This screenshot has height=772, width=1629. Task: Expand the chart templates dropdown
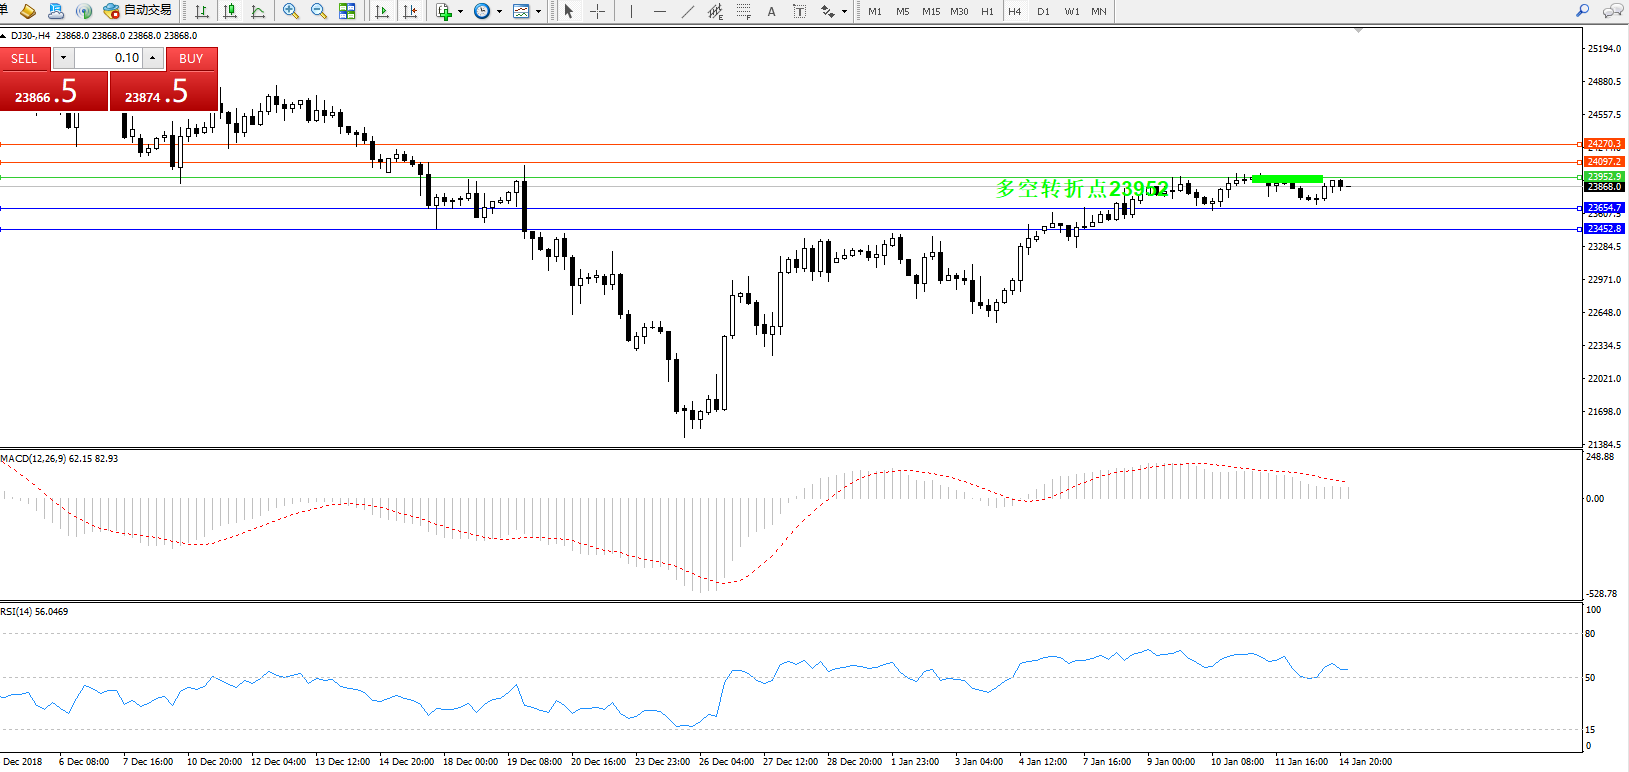[x=538, y=12]
